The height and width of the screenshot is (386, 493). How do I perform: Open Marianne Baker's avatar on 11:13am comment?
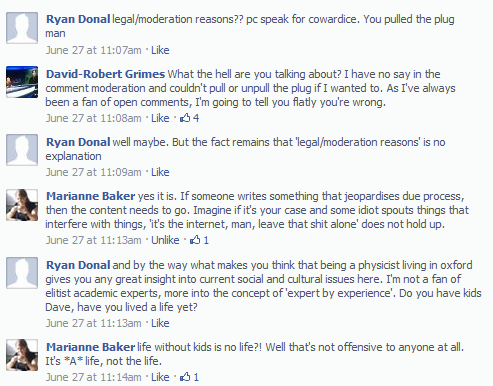click(x=22, y=205)
